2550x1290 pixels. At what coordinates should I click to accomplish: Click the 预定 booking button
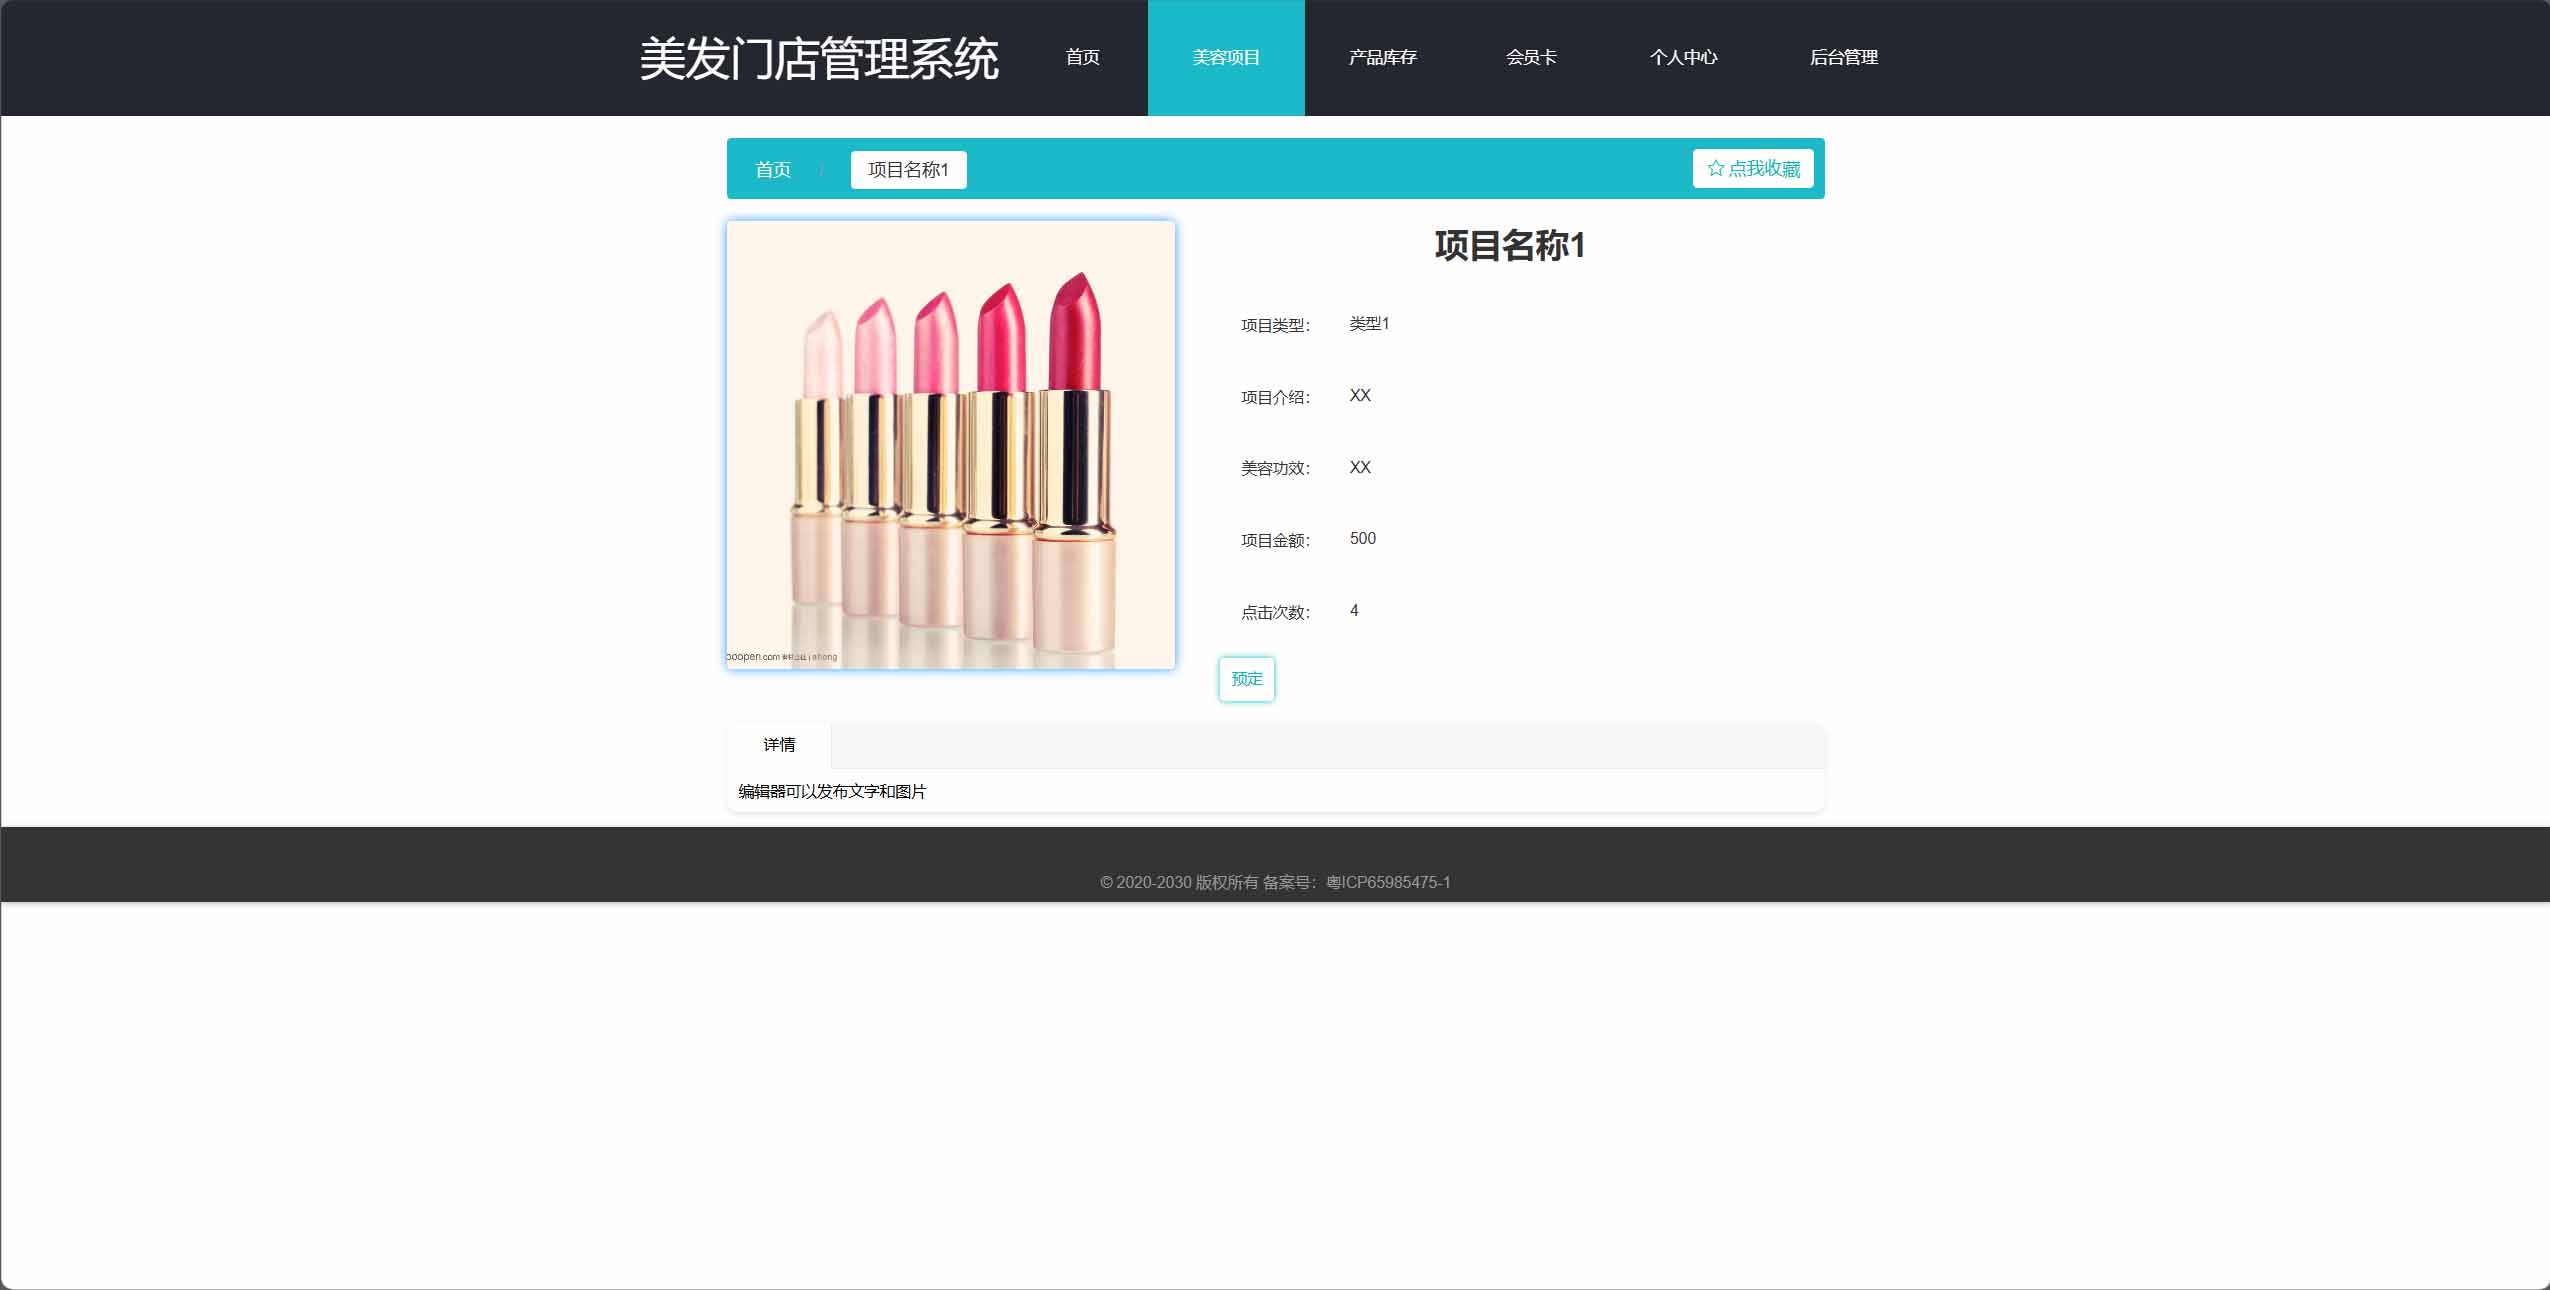pos(1247,679)
